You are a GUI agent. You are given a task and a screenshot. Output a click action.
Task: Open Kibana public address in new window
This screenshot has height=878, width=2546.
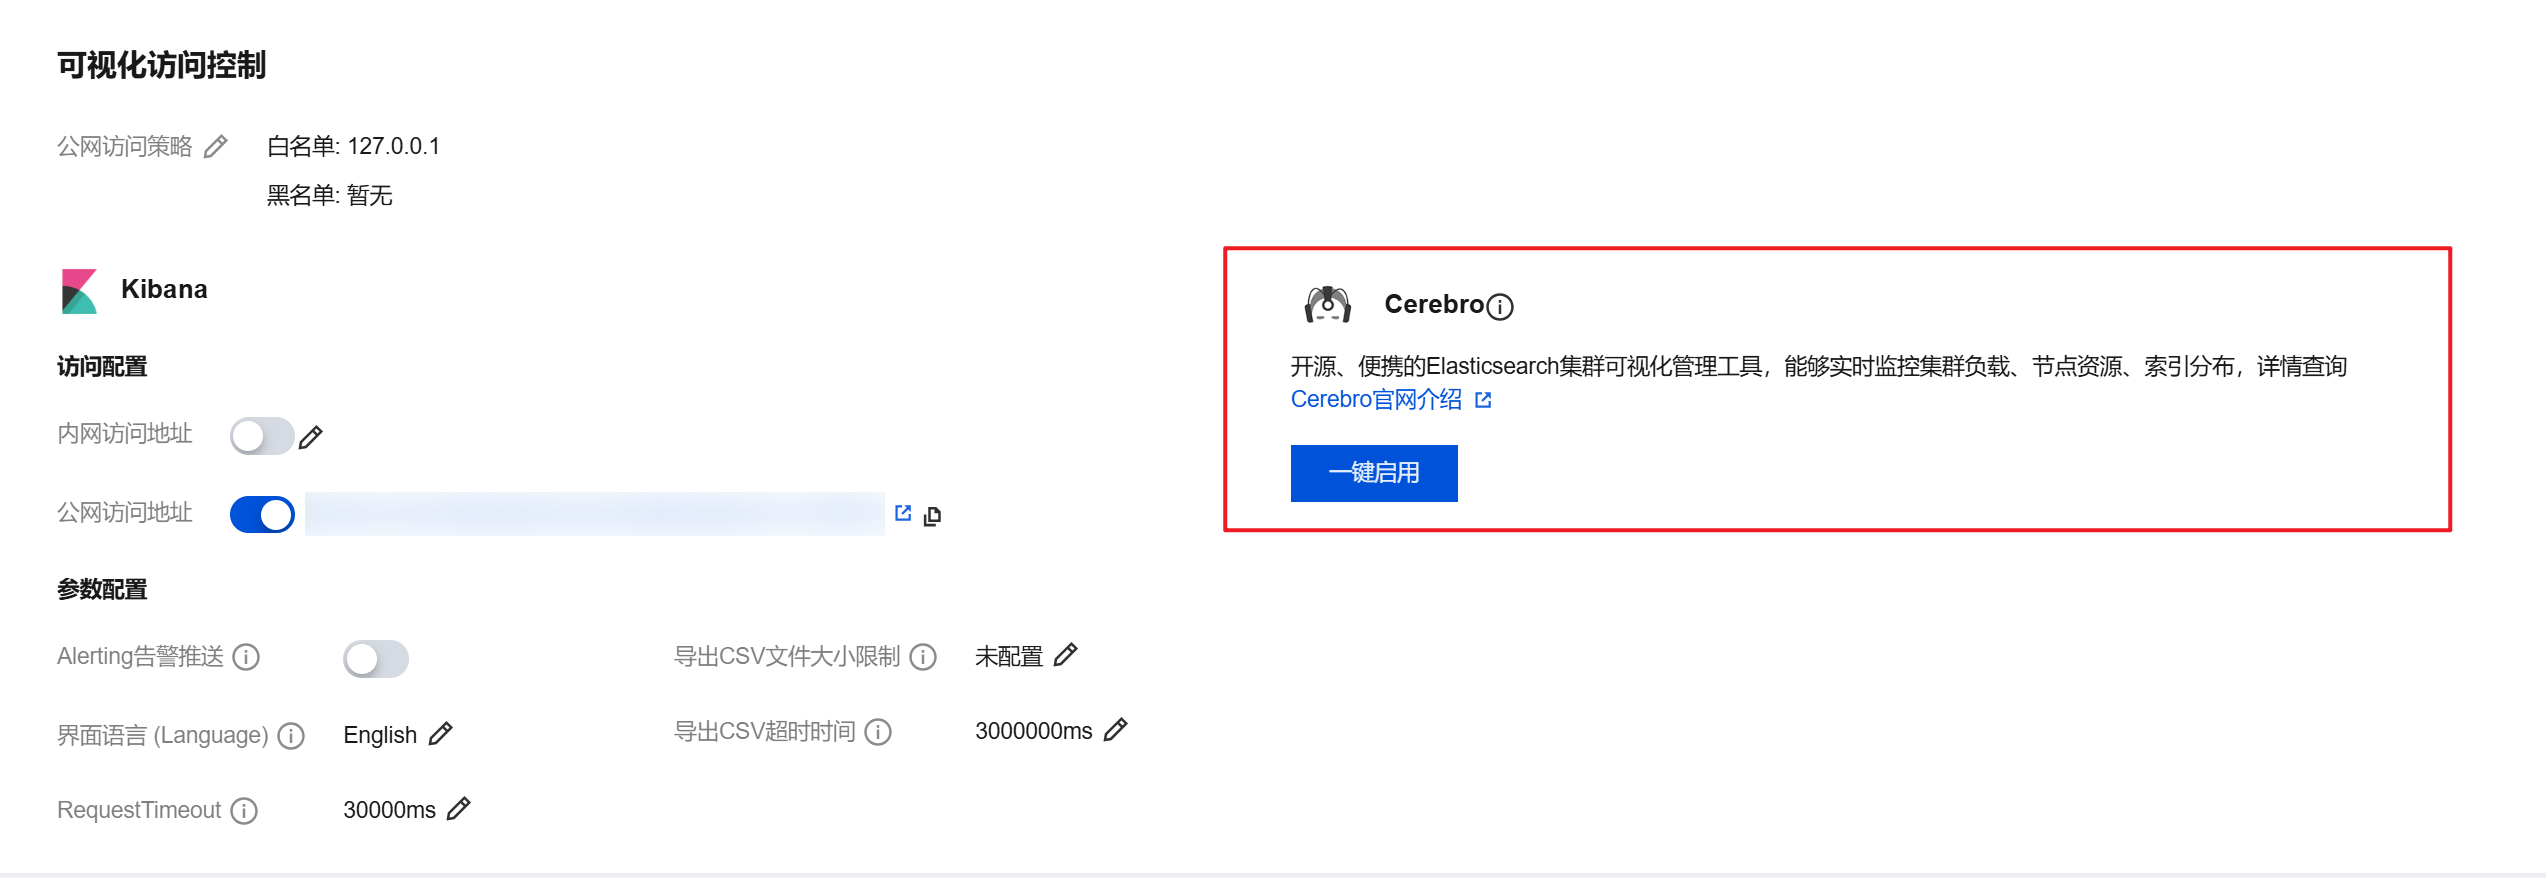[903, 513]
